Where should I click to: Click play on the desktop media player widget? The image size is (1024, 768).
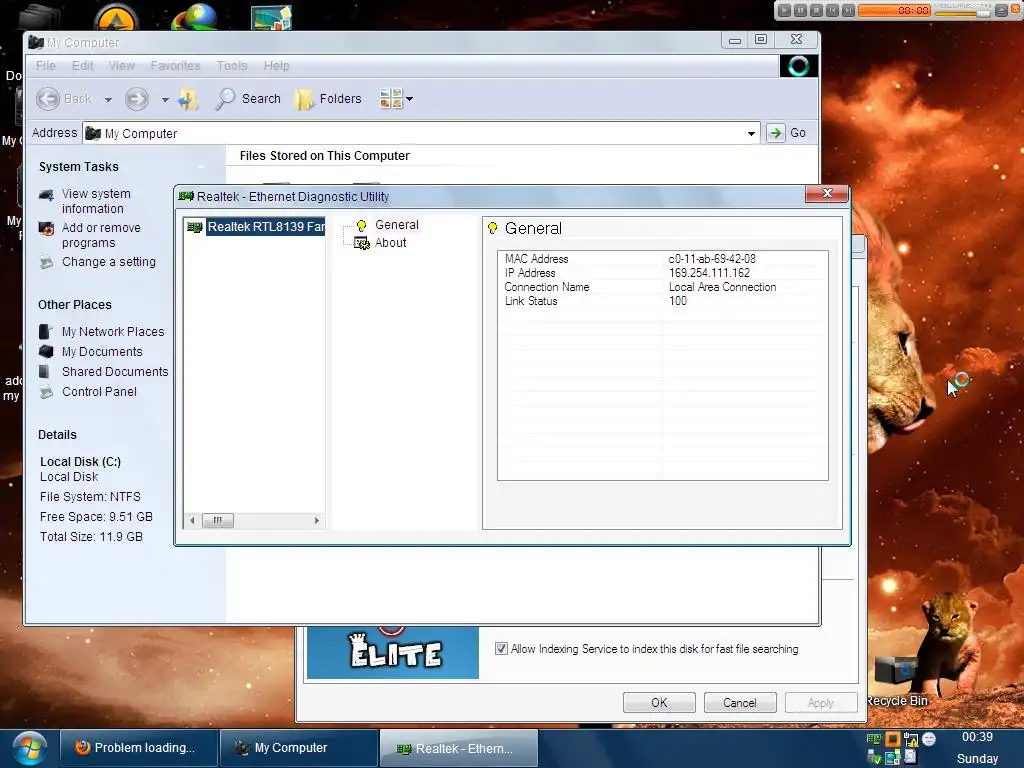click(x=784, y=10)
